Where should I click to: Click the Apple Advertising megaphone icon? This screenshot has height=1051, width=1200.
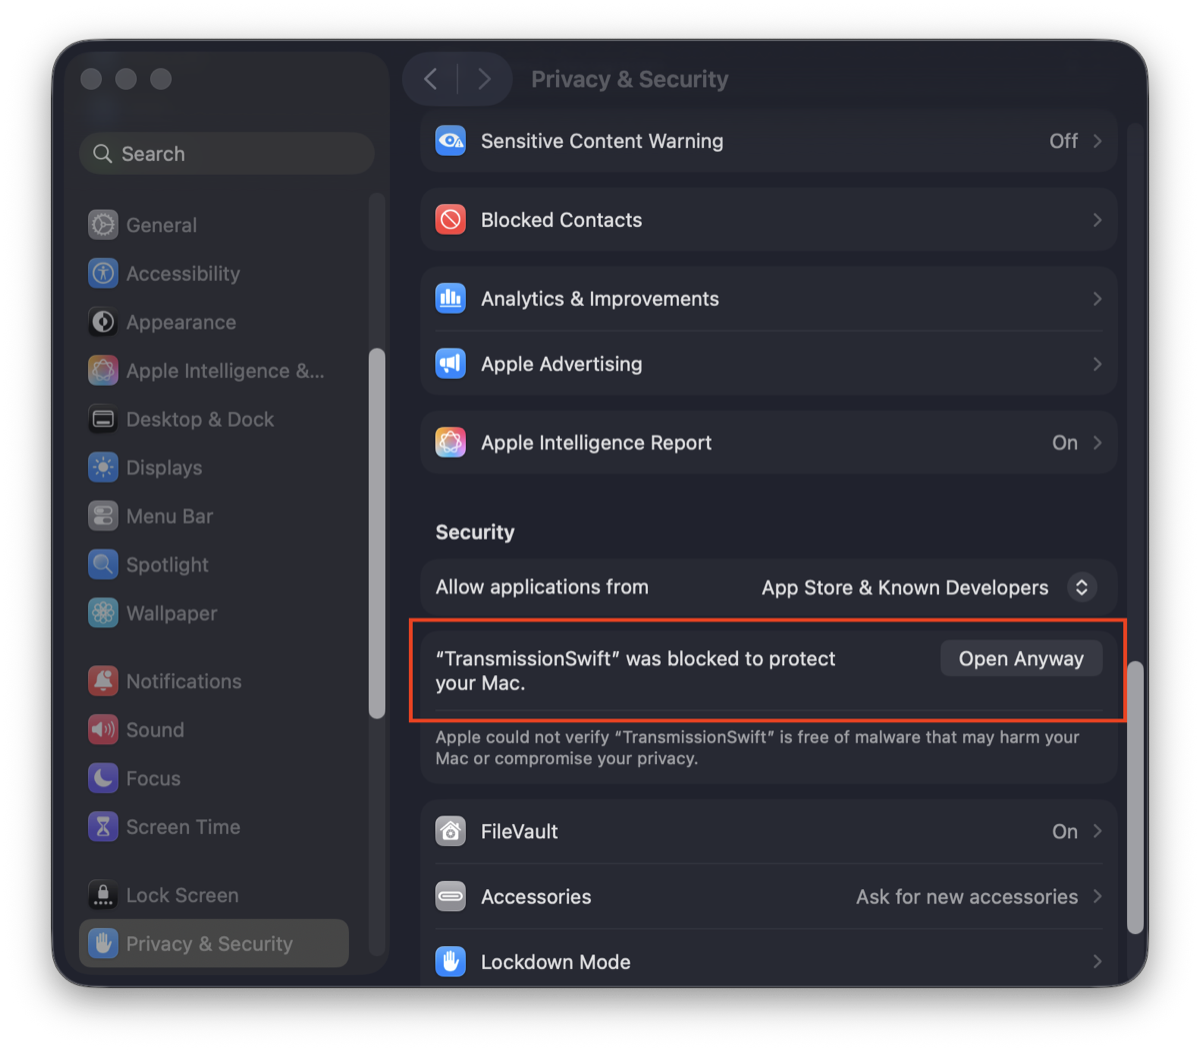click(451, 364)
